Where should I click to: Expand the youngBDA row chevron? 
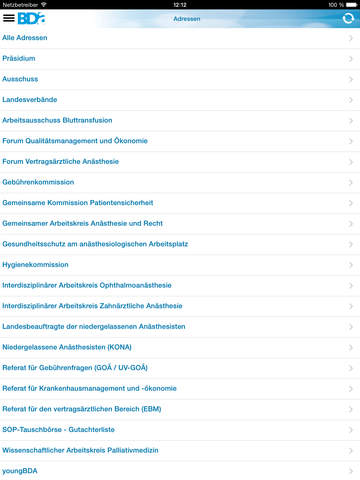coord(350,471)
